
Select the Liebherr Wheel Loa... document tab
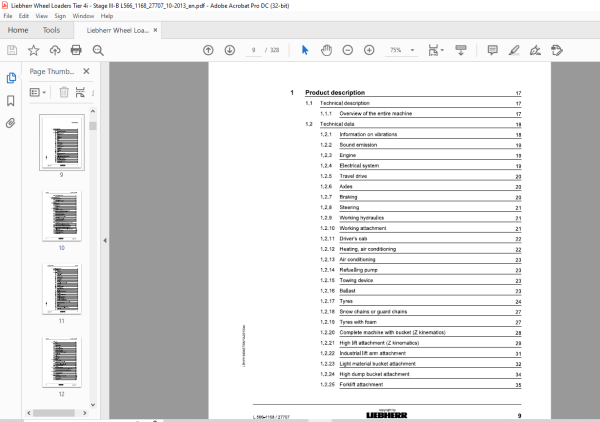(117, 30)
